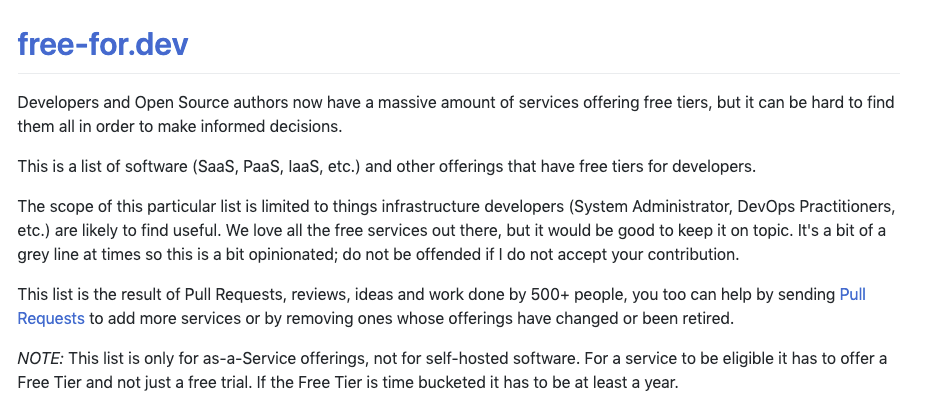Click the phrase "grey line at times"
The height and width of the screenshot is (408, 927).
point(80,255)
